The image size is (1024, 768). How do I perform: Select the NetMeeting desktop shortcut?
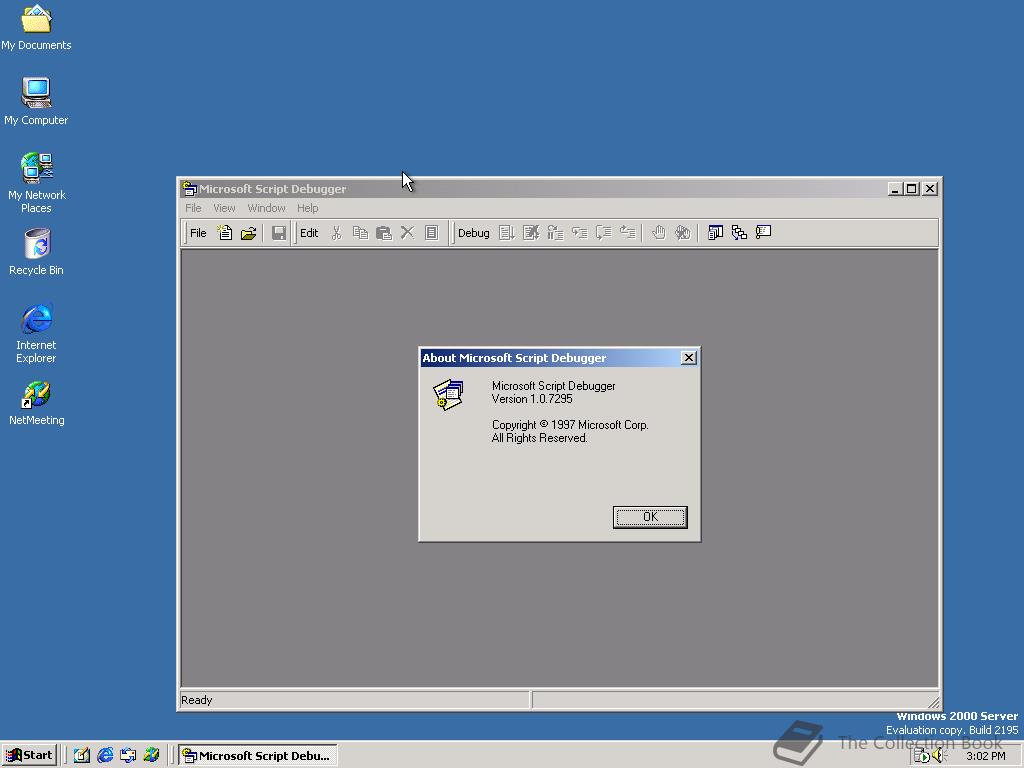[x=37, y=404]
